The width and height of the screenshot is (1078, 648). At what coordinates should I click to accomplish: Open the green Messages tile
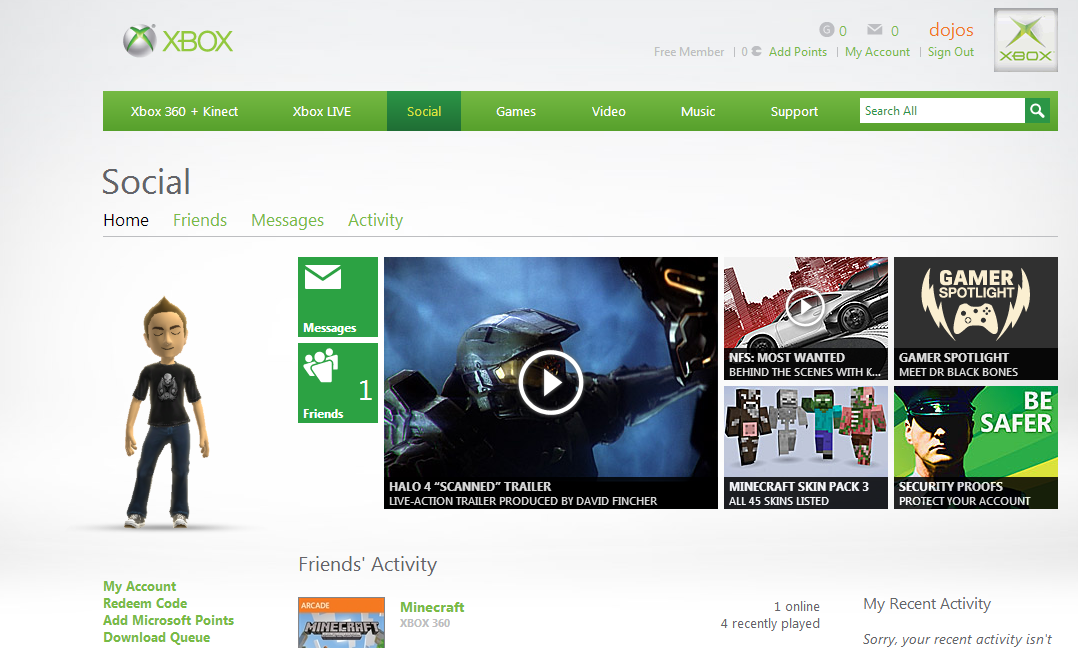pyautogui.click(x=338, y=297)
